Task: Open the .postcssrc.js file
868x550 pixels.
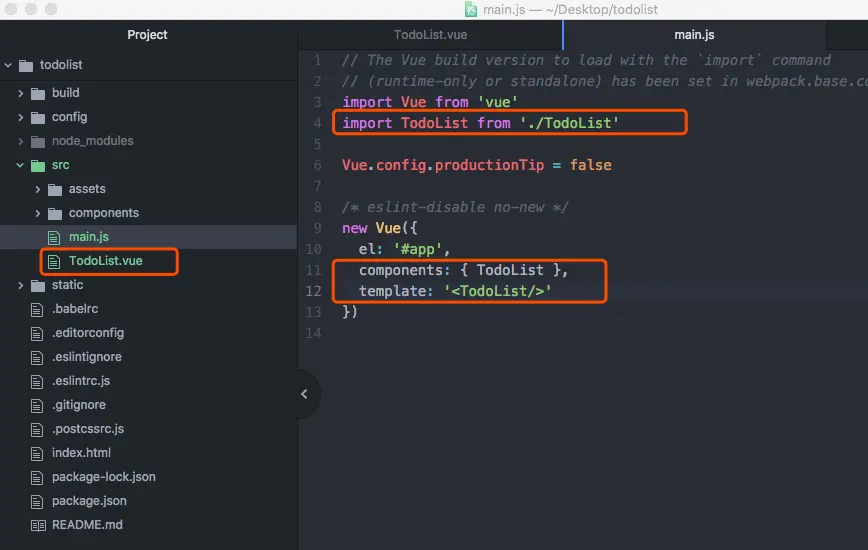Action: point(88,429)
